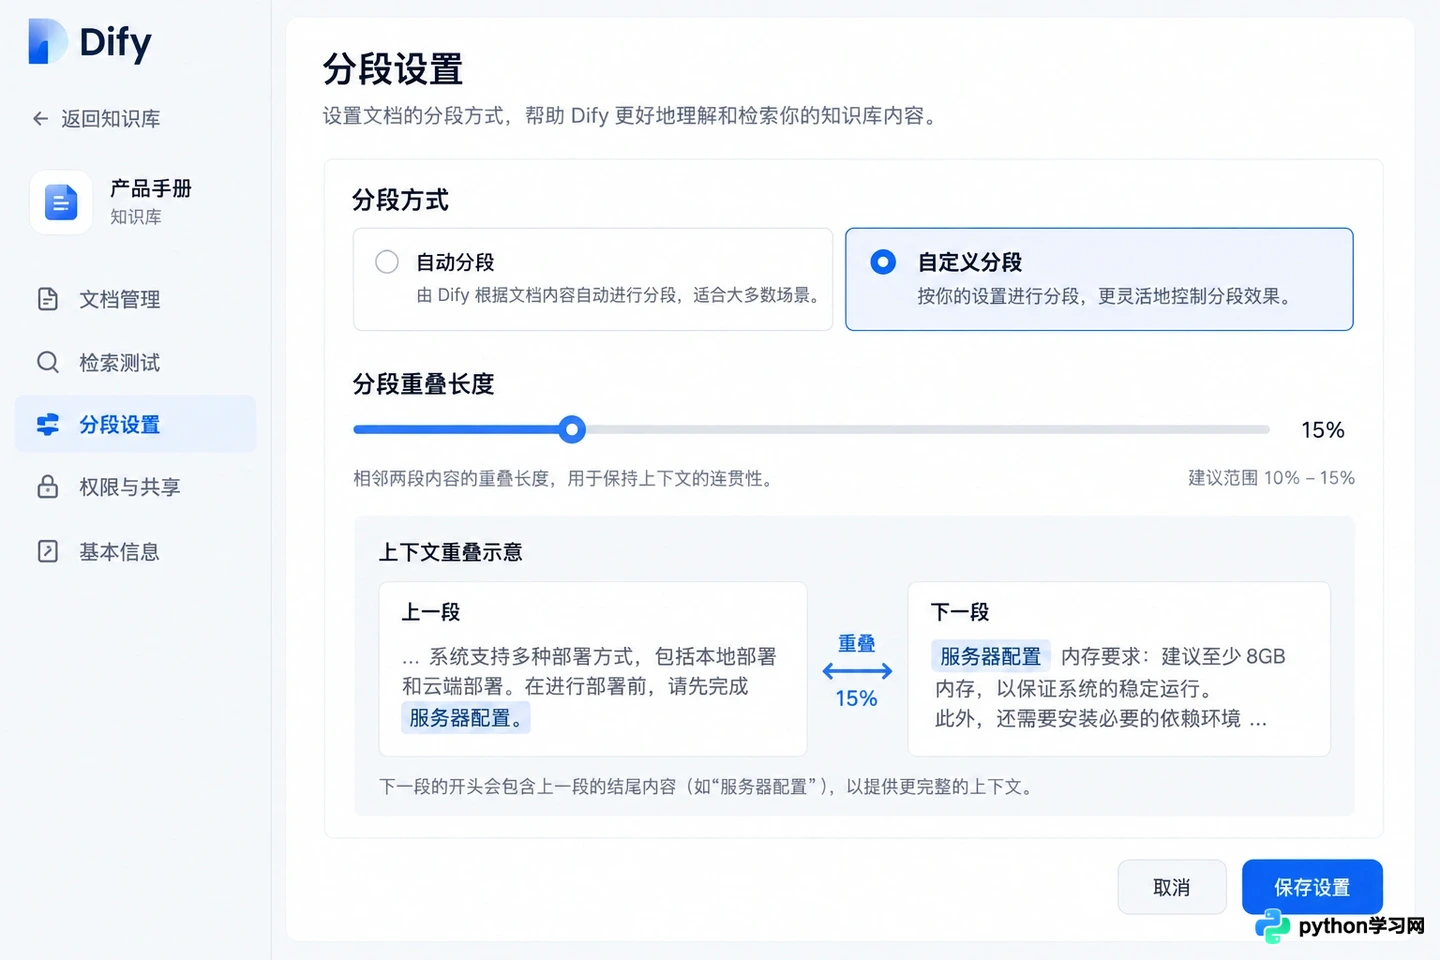This screenshot has height=960, width=1440.
Task: Click the 分段设置 sidebar icon
Action: coord(48,425)
